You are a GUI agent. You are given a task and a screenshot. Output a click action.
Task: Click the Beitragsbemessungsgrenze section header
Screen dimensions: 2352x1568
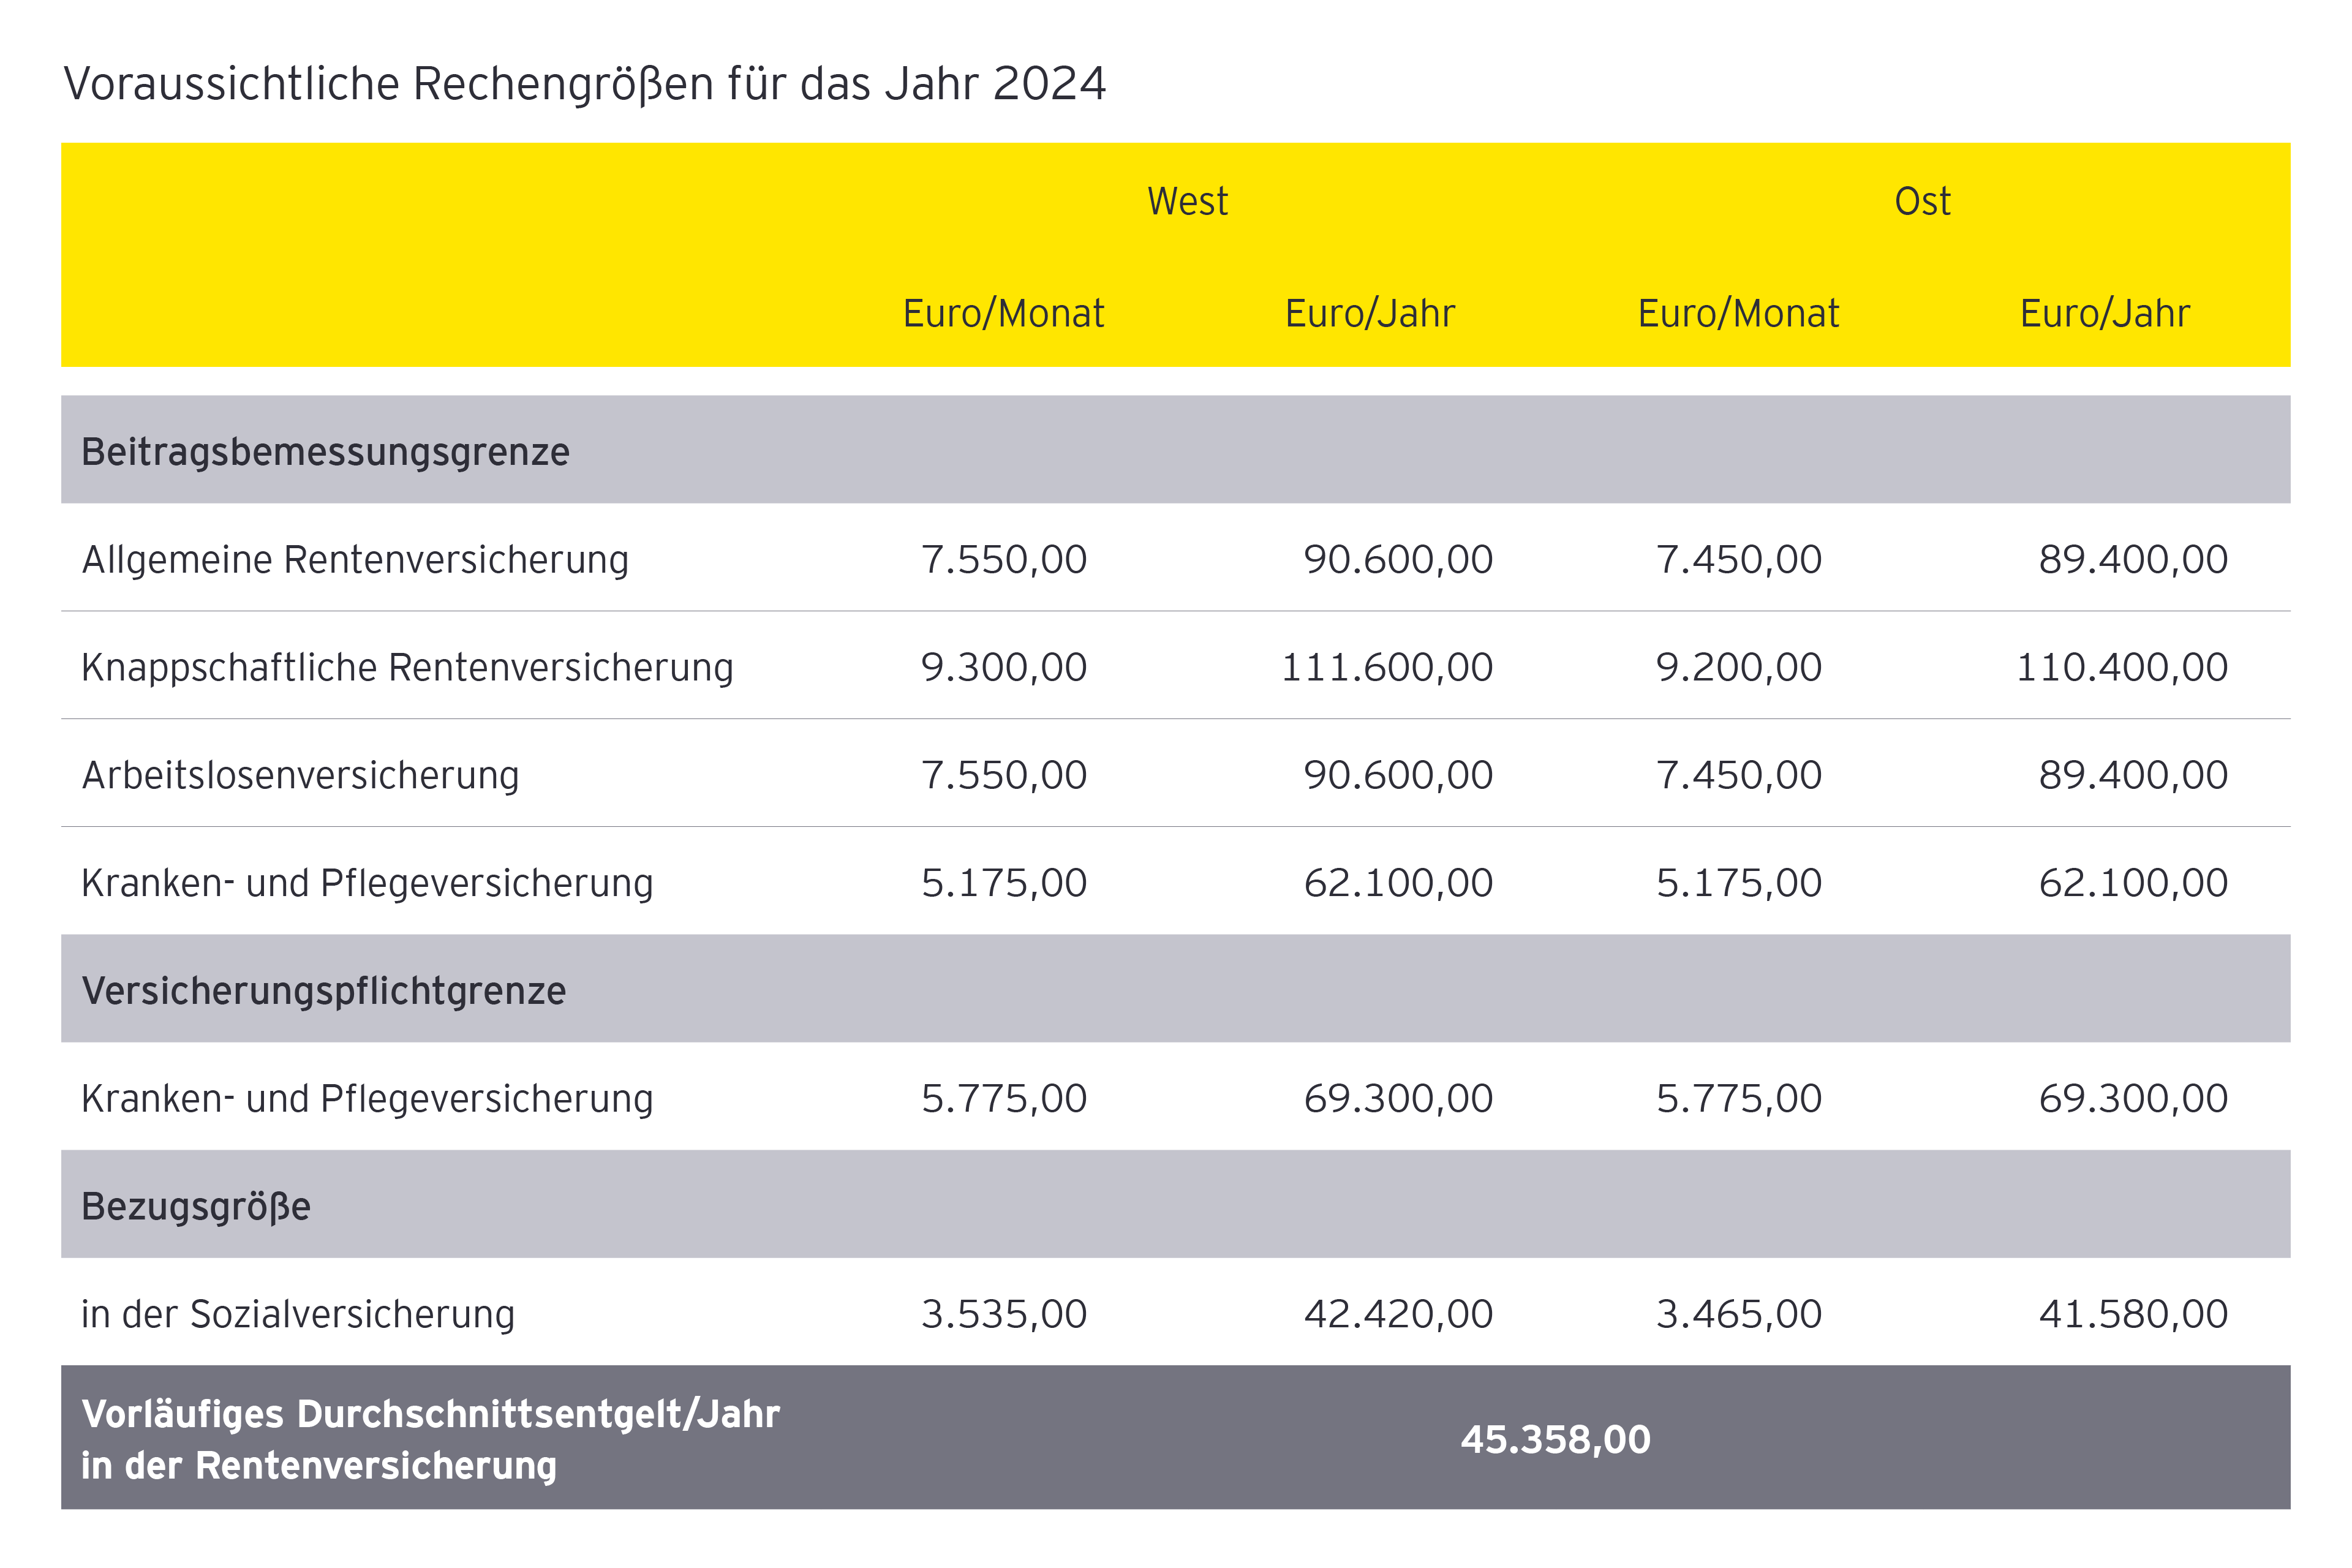(325, 452)
